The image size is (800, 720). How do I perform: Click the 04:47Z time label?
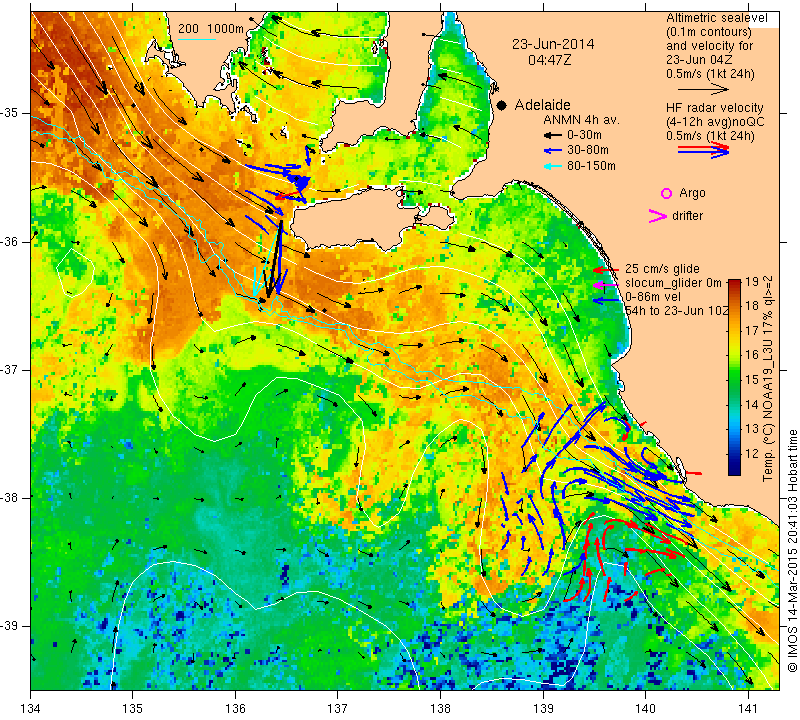coord(549,60)
